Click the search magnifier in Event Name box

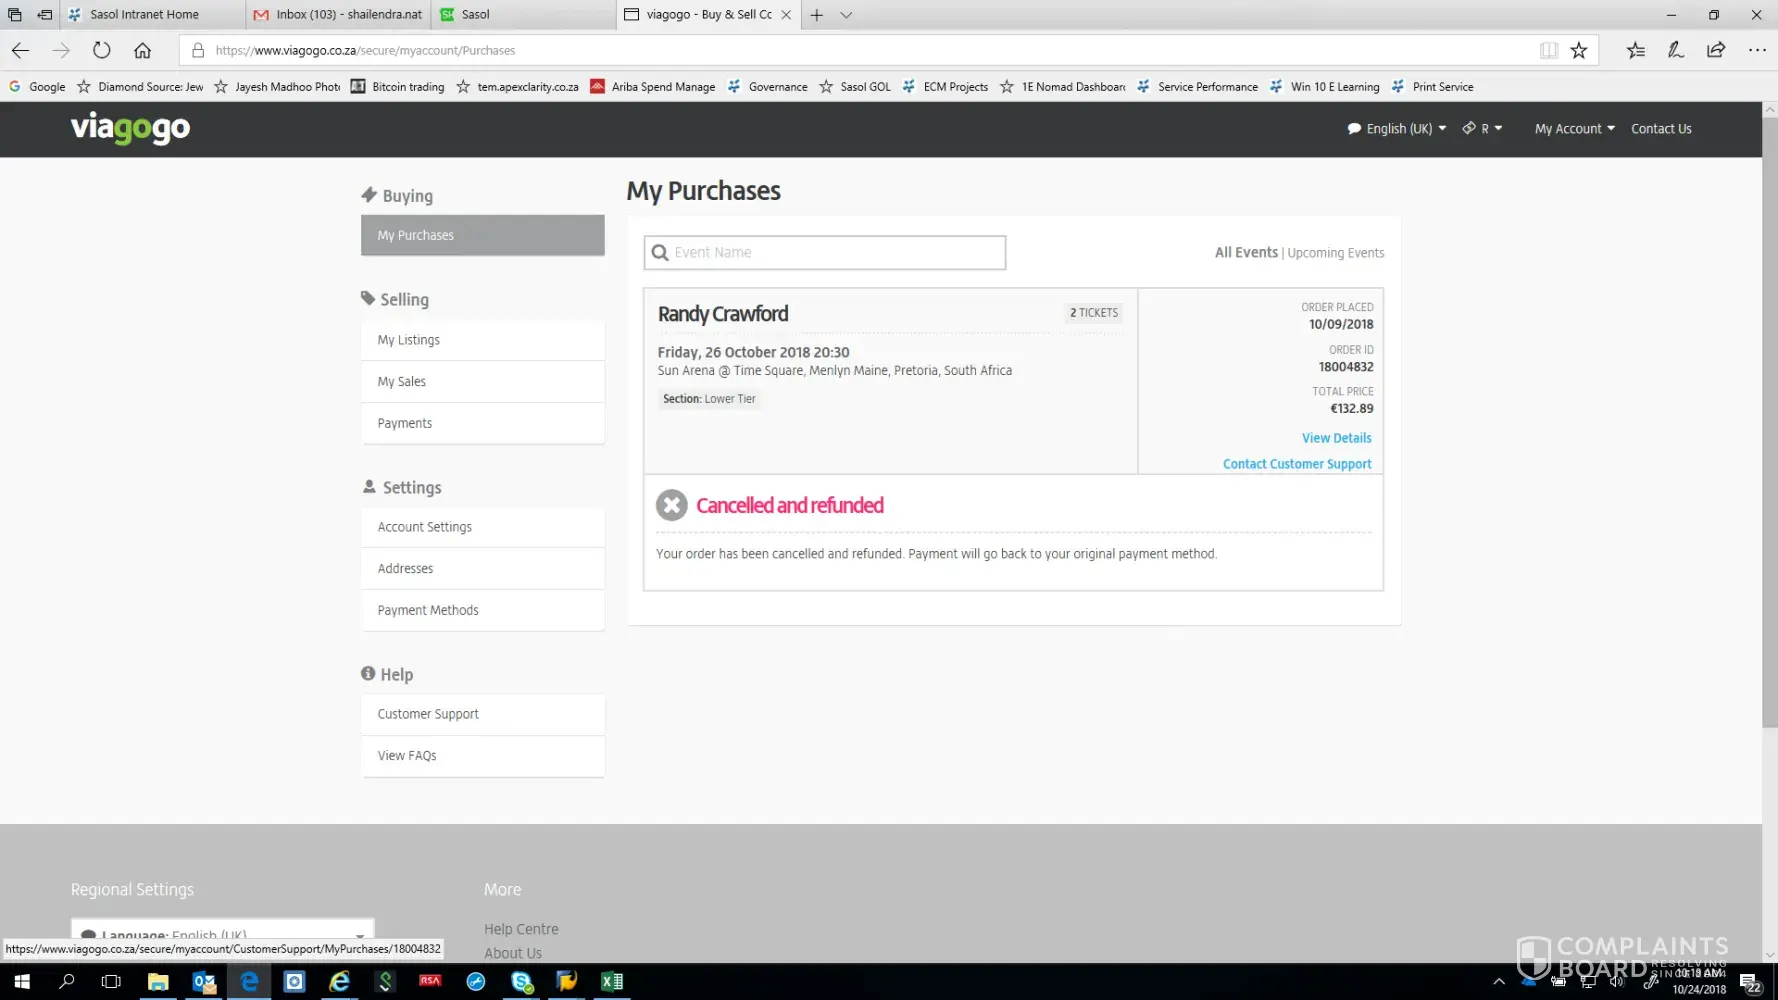pyautogui.click(x=660, y=253)
